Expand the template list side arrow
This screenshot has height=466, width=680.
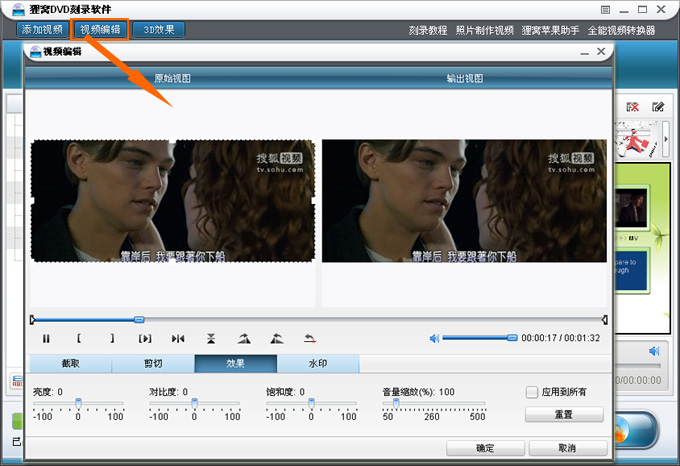tap(666, 139)
